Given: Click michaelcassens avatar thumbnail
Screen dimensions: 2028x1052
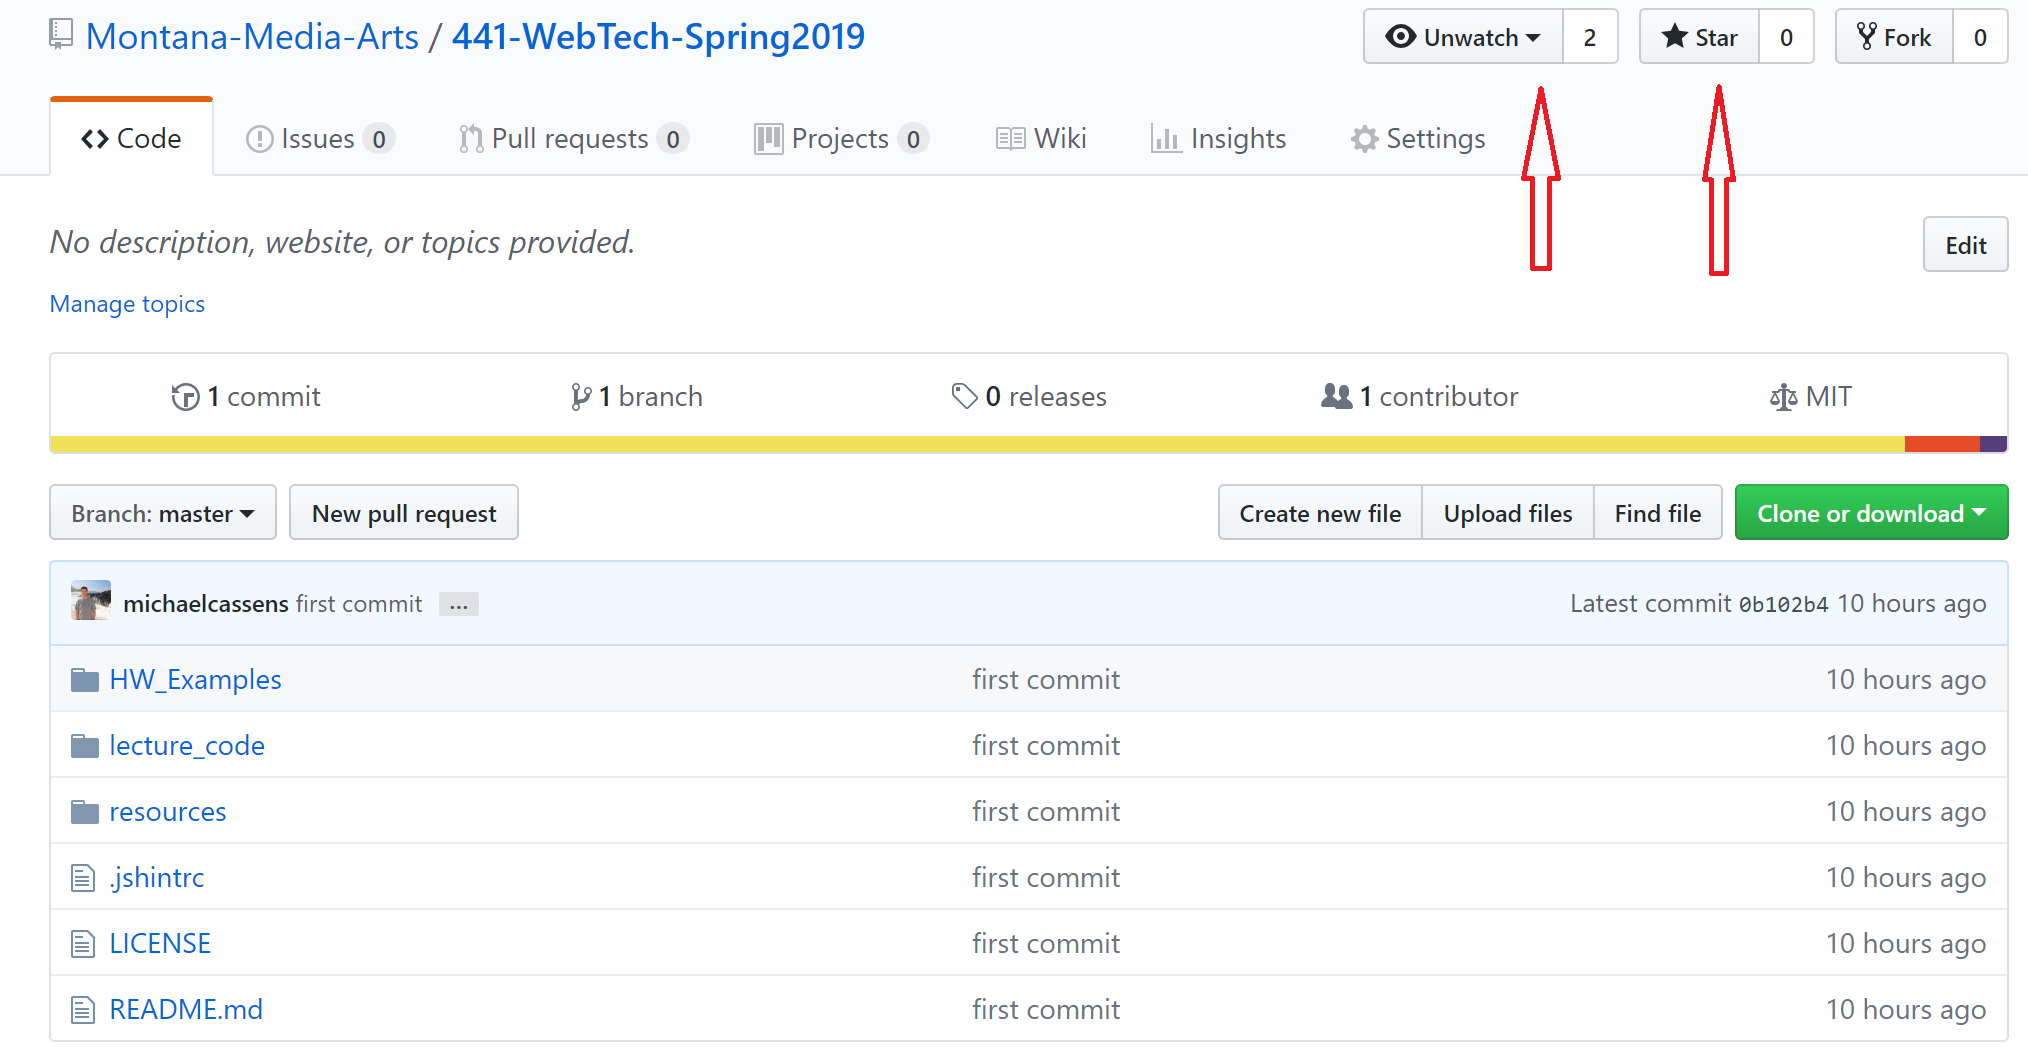Looking at the screenshot, I should pyautogui.click(x=91, y=601).
